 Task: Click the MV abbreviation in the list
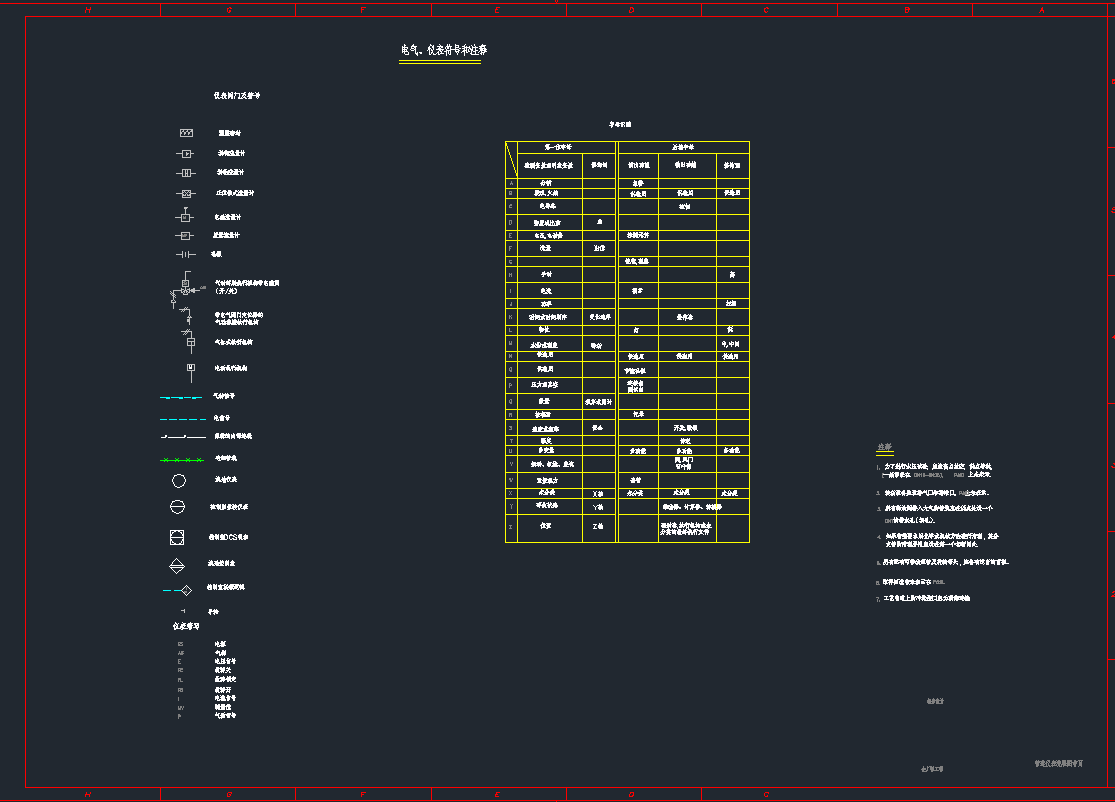180,708
